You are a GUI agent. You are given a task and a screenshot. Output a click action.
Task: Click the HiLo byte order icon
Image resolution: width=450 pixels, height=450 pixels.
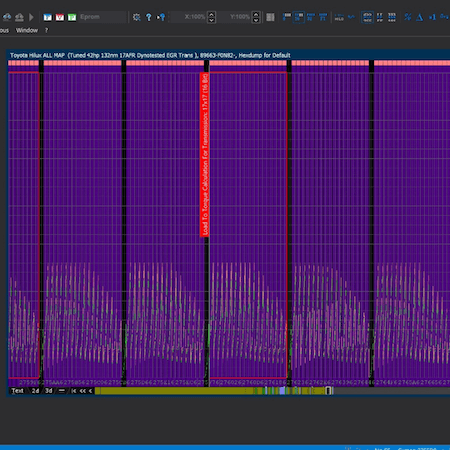tap(339, 17)
